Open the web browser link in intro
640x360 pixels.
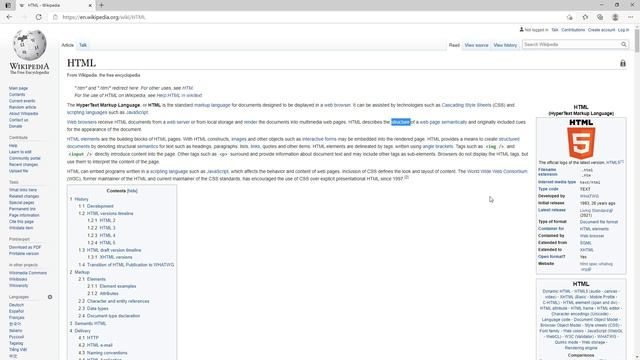pos(337,105)
